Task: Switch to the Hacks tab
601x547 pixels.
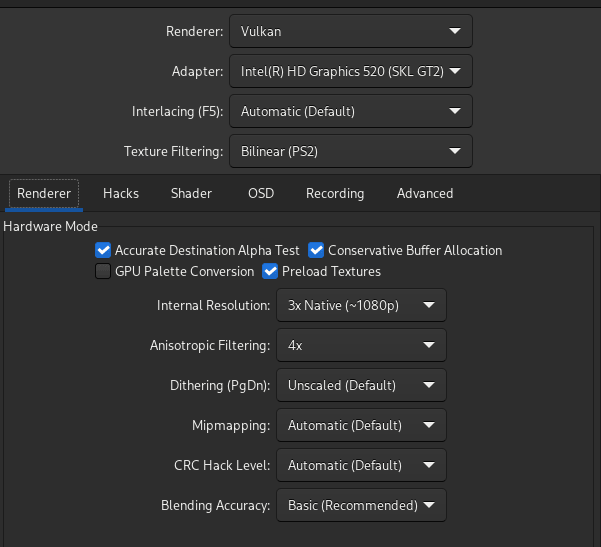Action: point(121,194)
